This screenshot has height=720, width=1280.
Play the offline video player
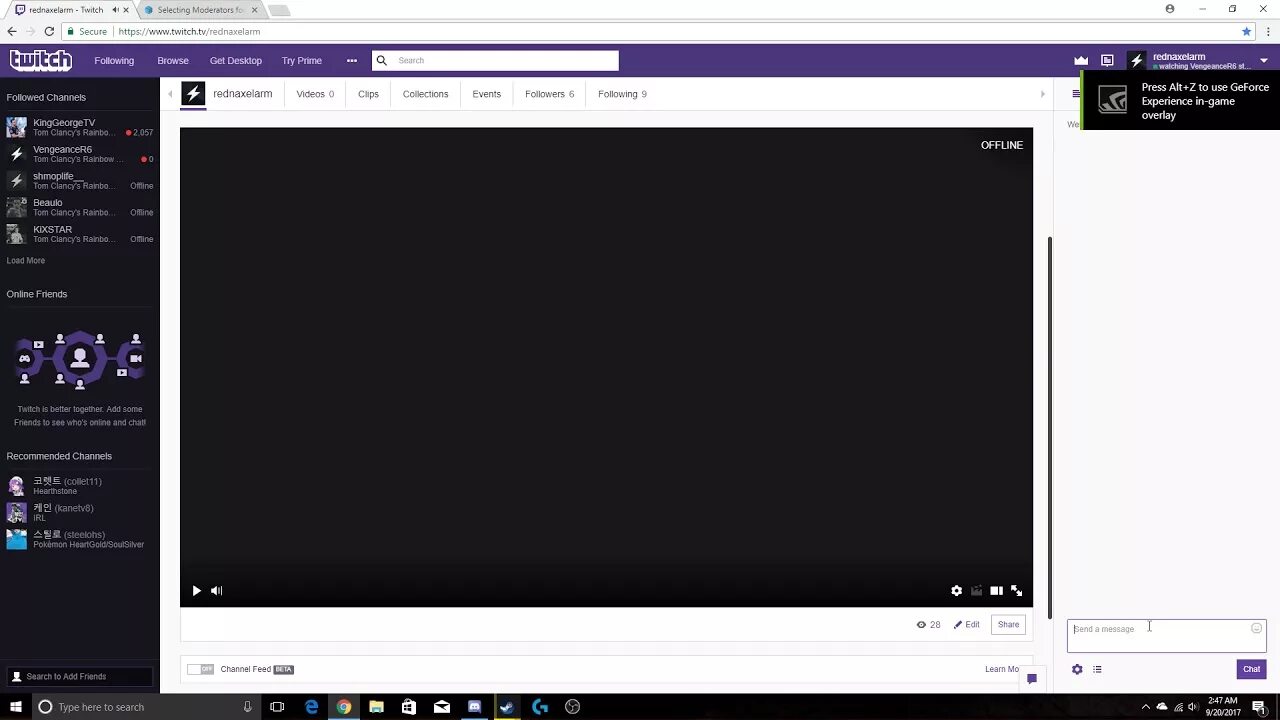click(196, 591)
